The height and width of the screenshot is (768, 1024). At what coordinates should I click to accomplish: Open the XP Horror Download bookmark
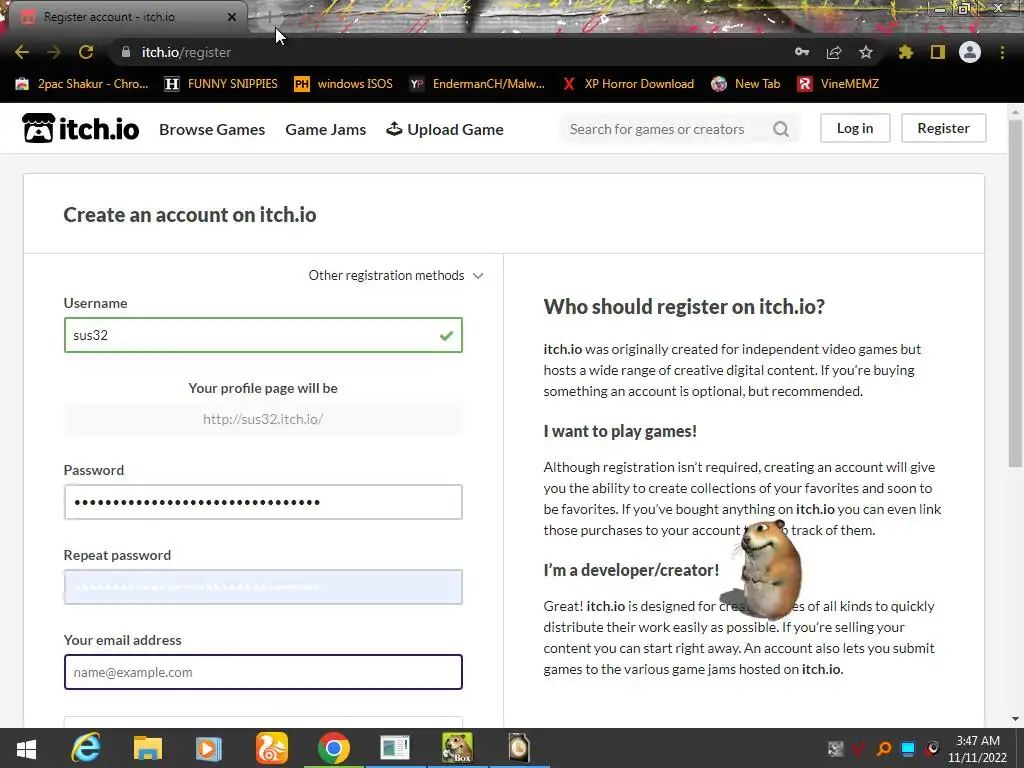[x=628, y=84]
